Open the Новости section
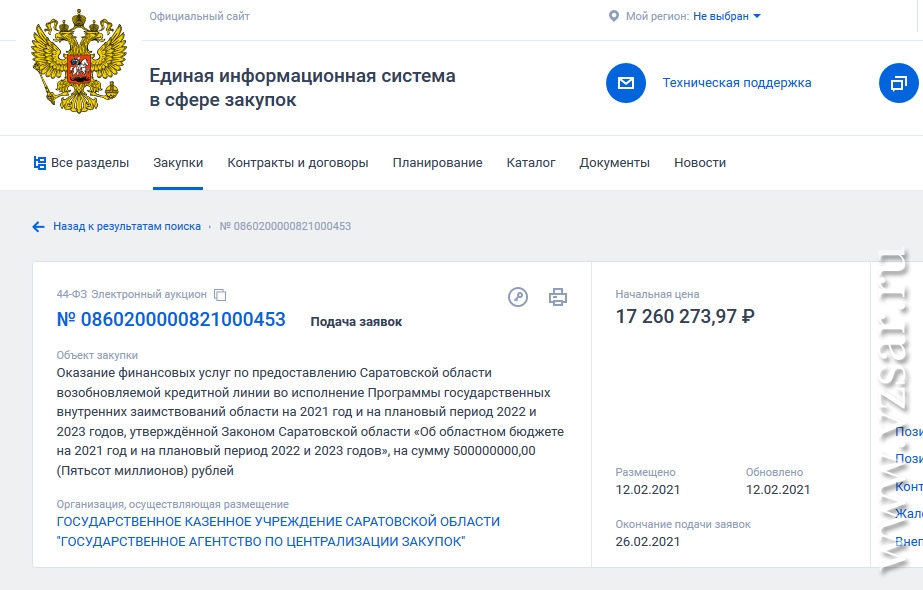 (700, 163)
